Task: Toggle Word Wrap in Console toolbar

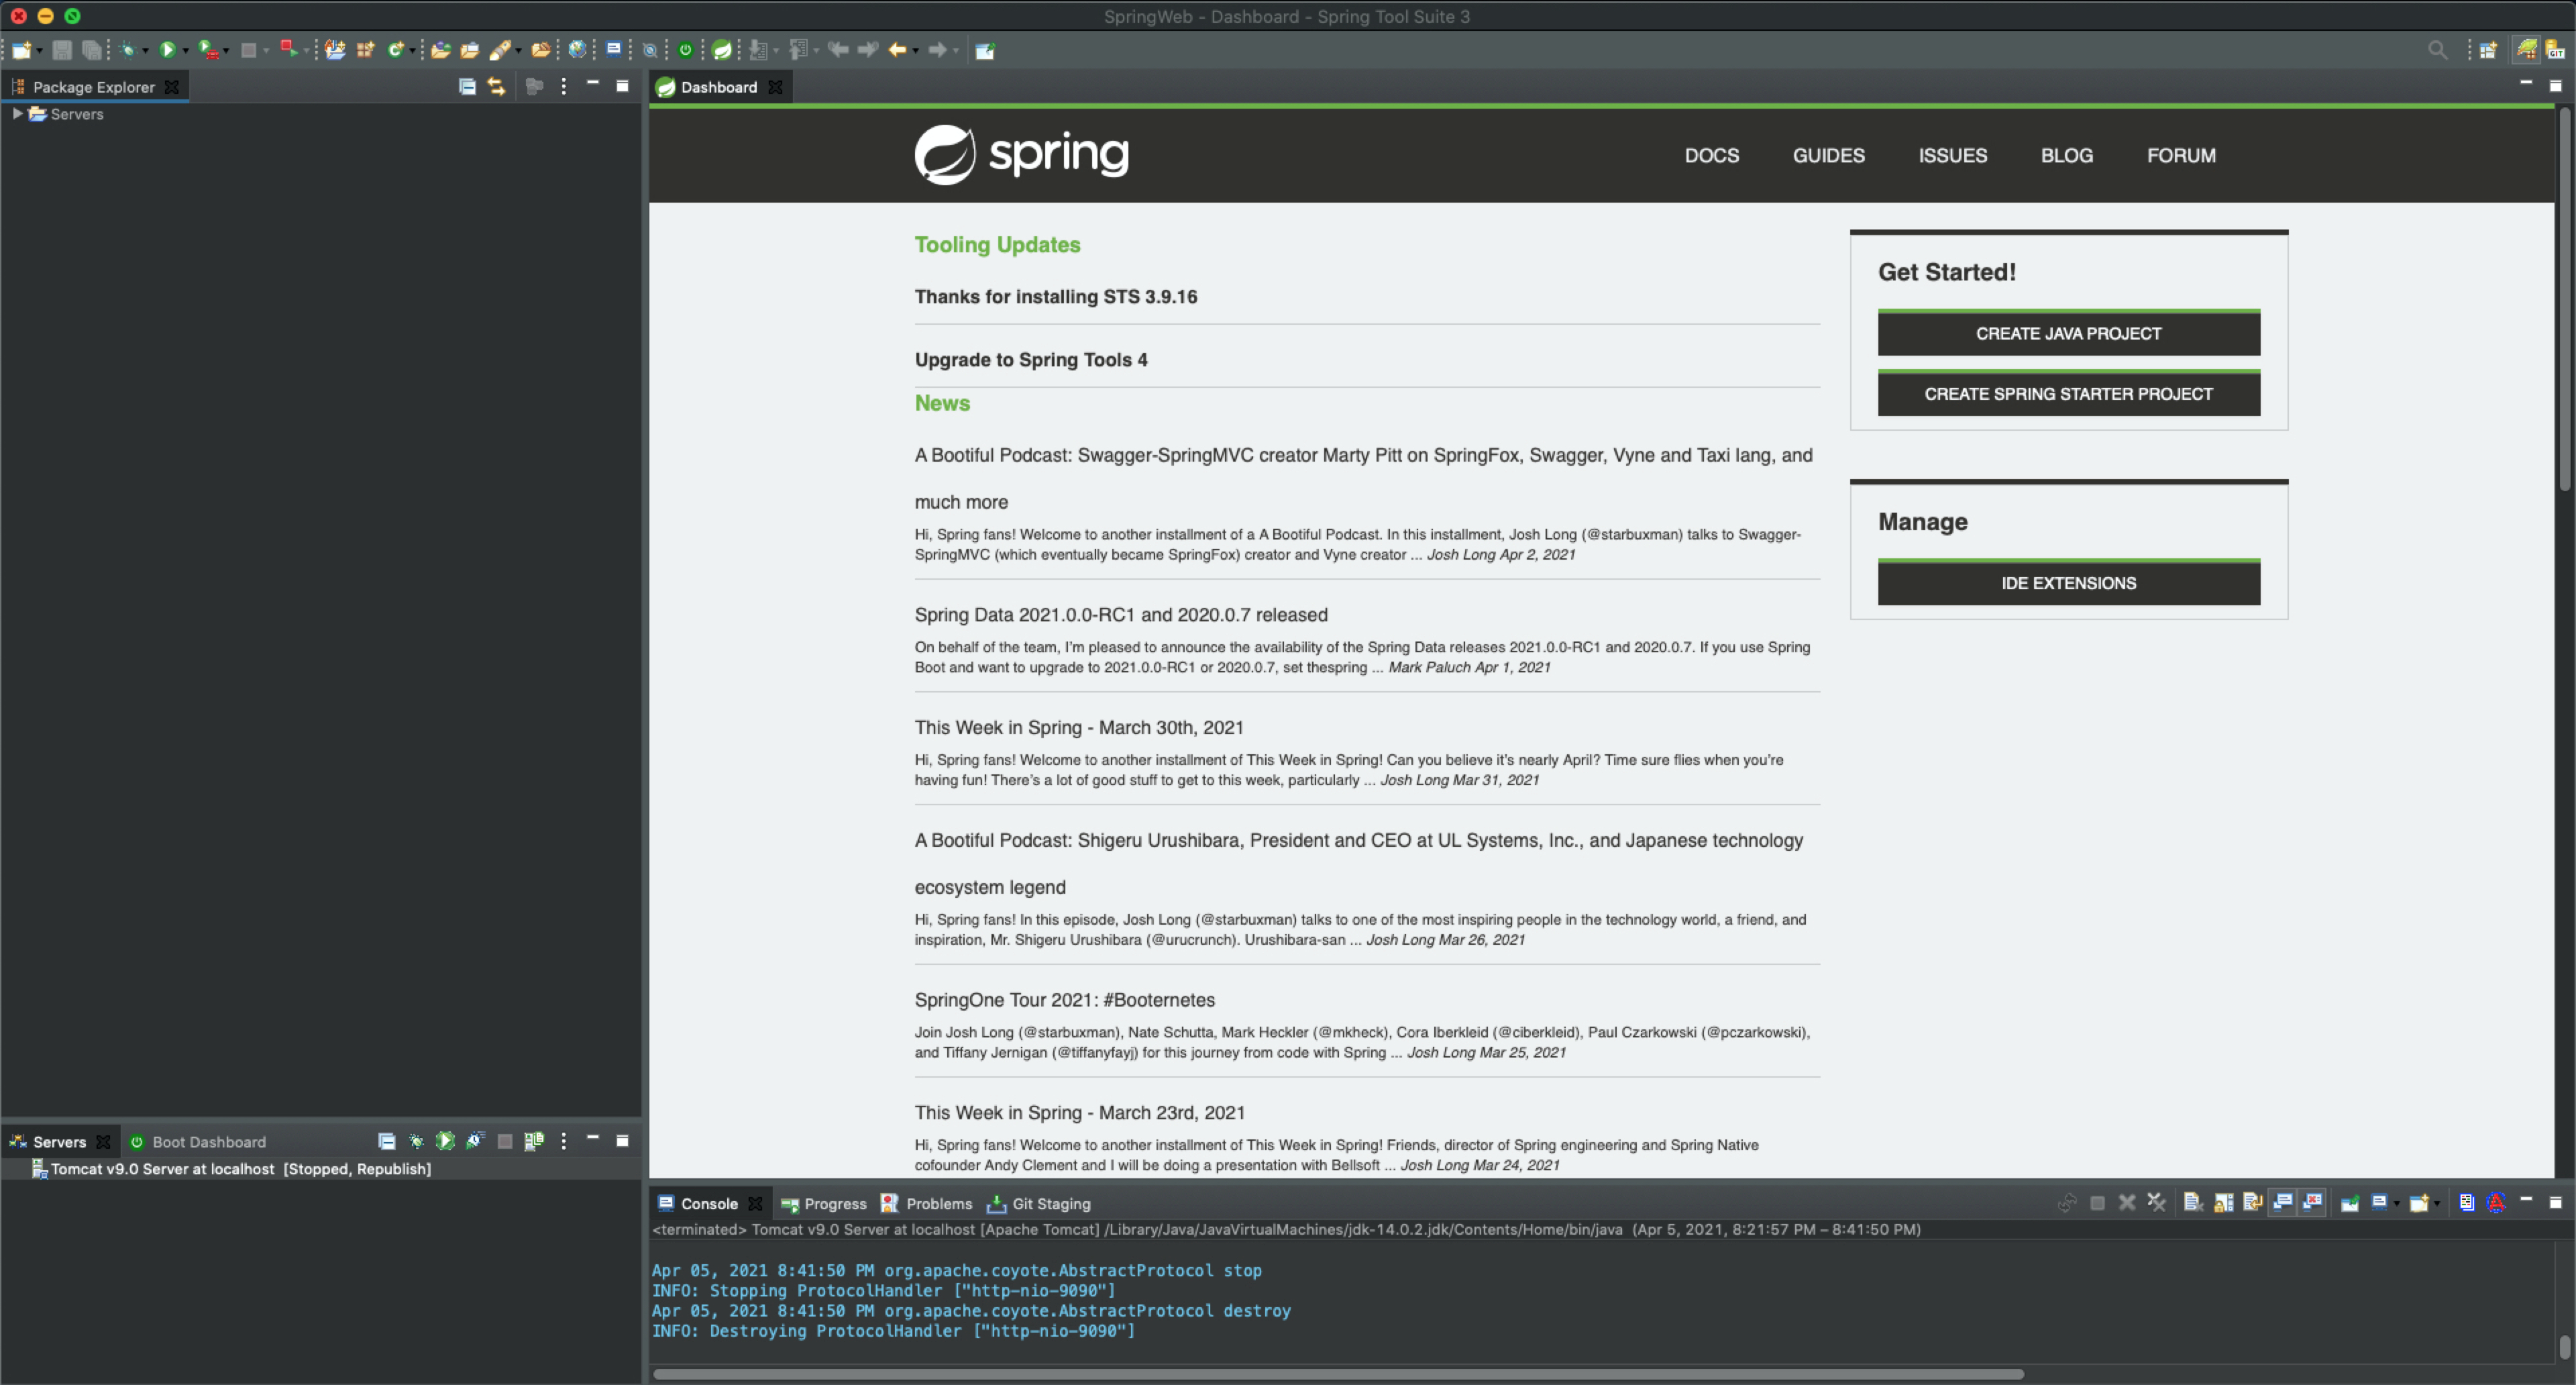Action: coord(2253,1203)
